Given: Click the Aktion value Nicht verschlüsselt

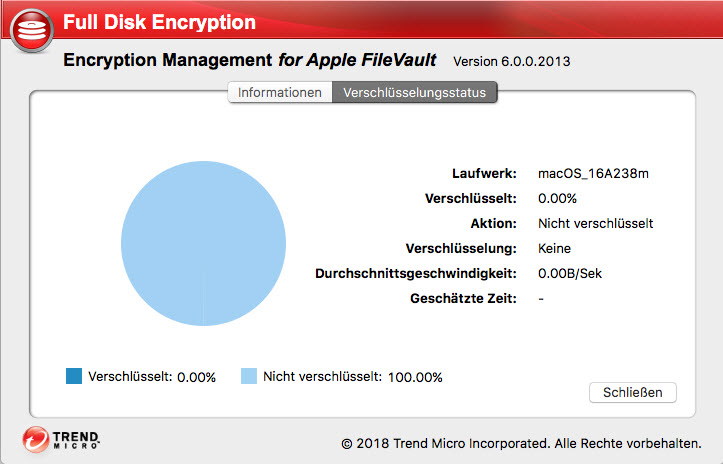Looking at the screenshot, I should pyautogui.click(x=595, y=223).
